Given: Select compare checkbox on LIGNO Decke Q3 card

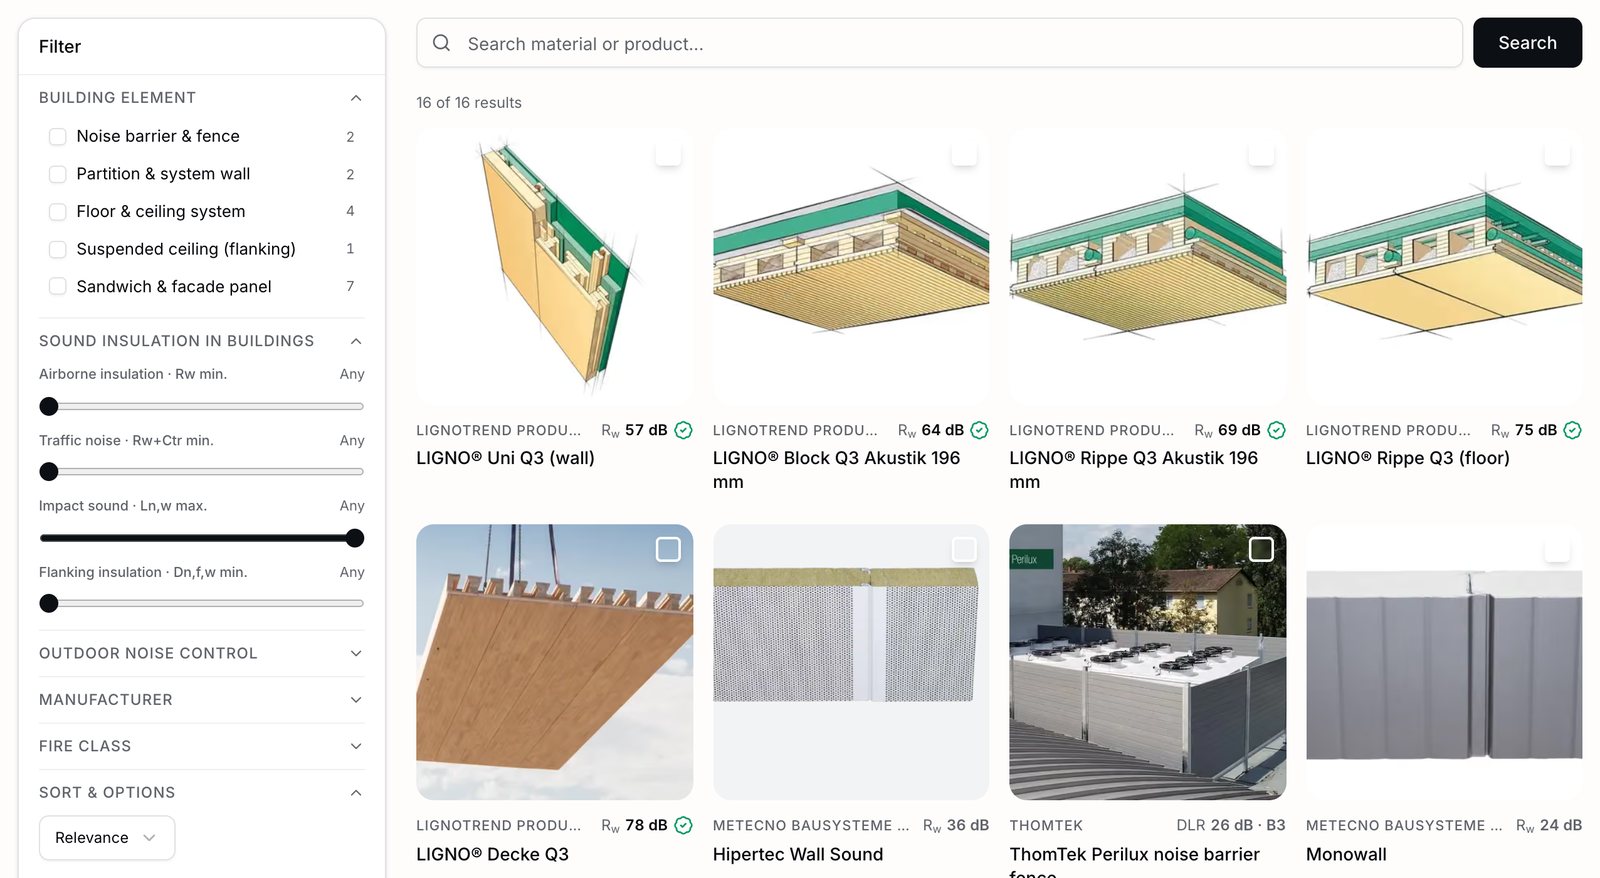Looking at the screenshot, I should coord(668,549).
